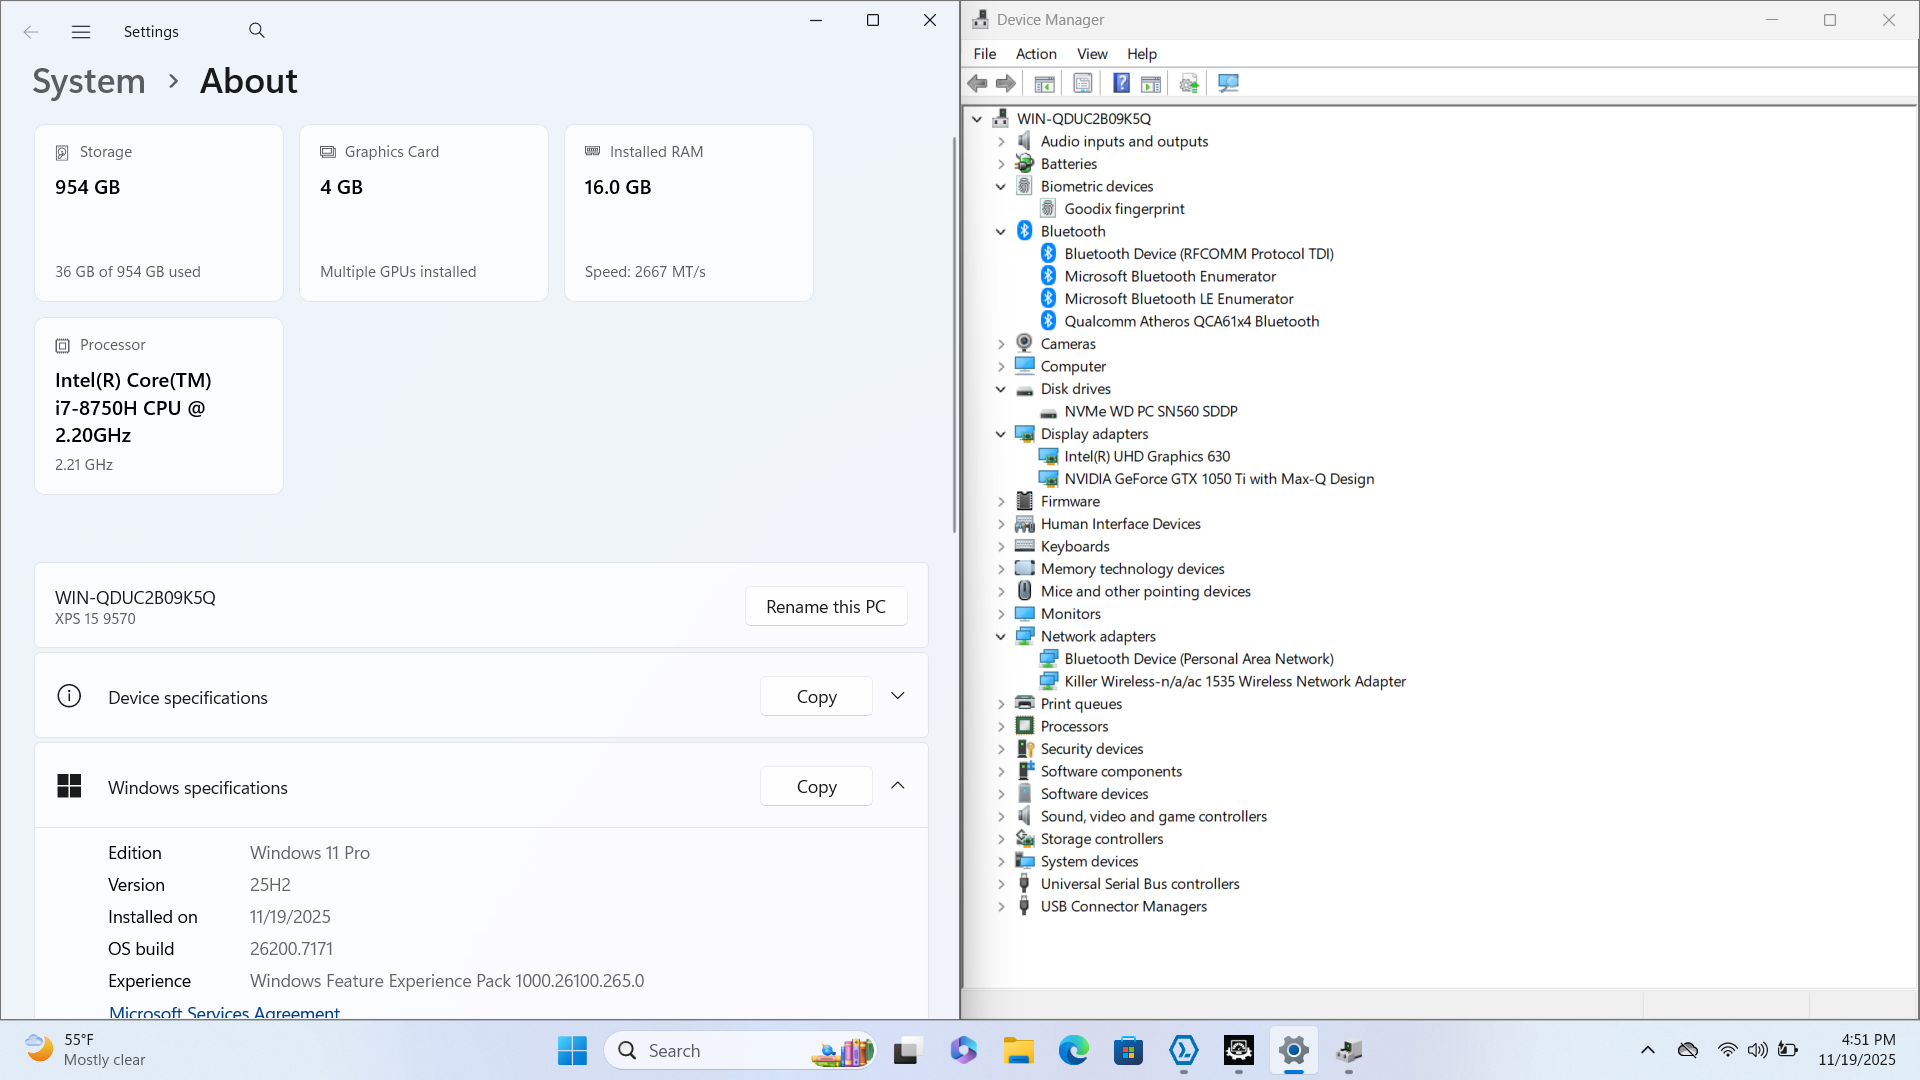The image size is (1920, 1080).
Task: Open File Explorer from the taskbar
Action: (x=1018, y=1051)
